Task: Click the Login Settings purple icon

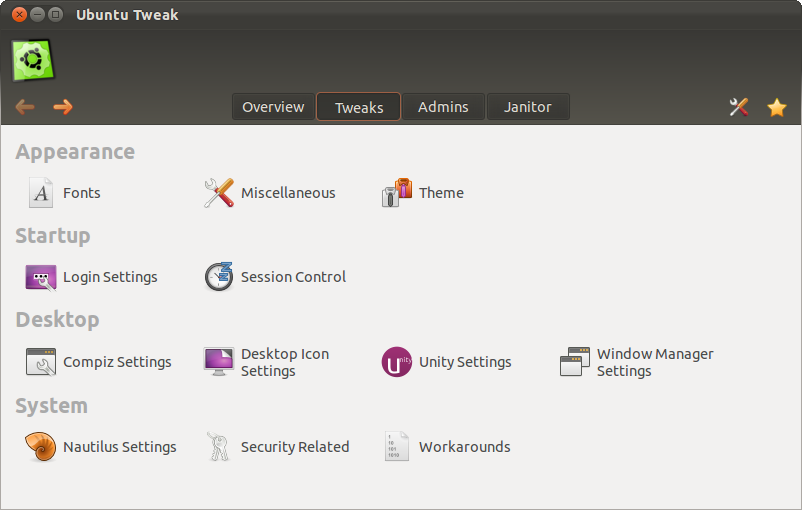Action: click(41, 277)
